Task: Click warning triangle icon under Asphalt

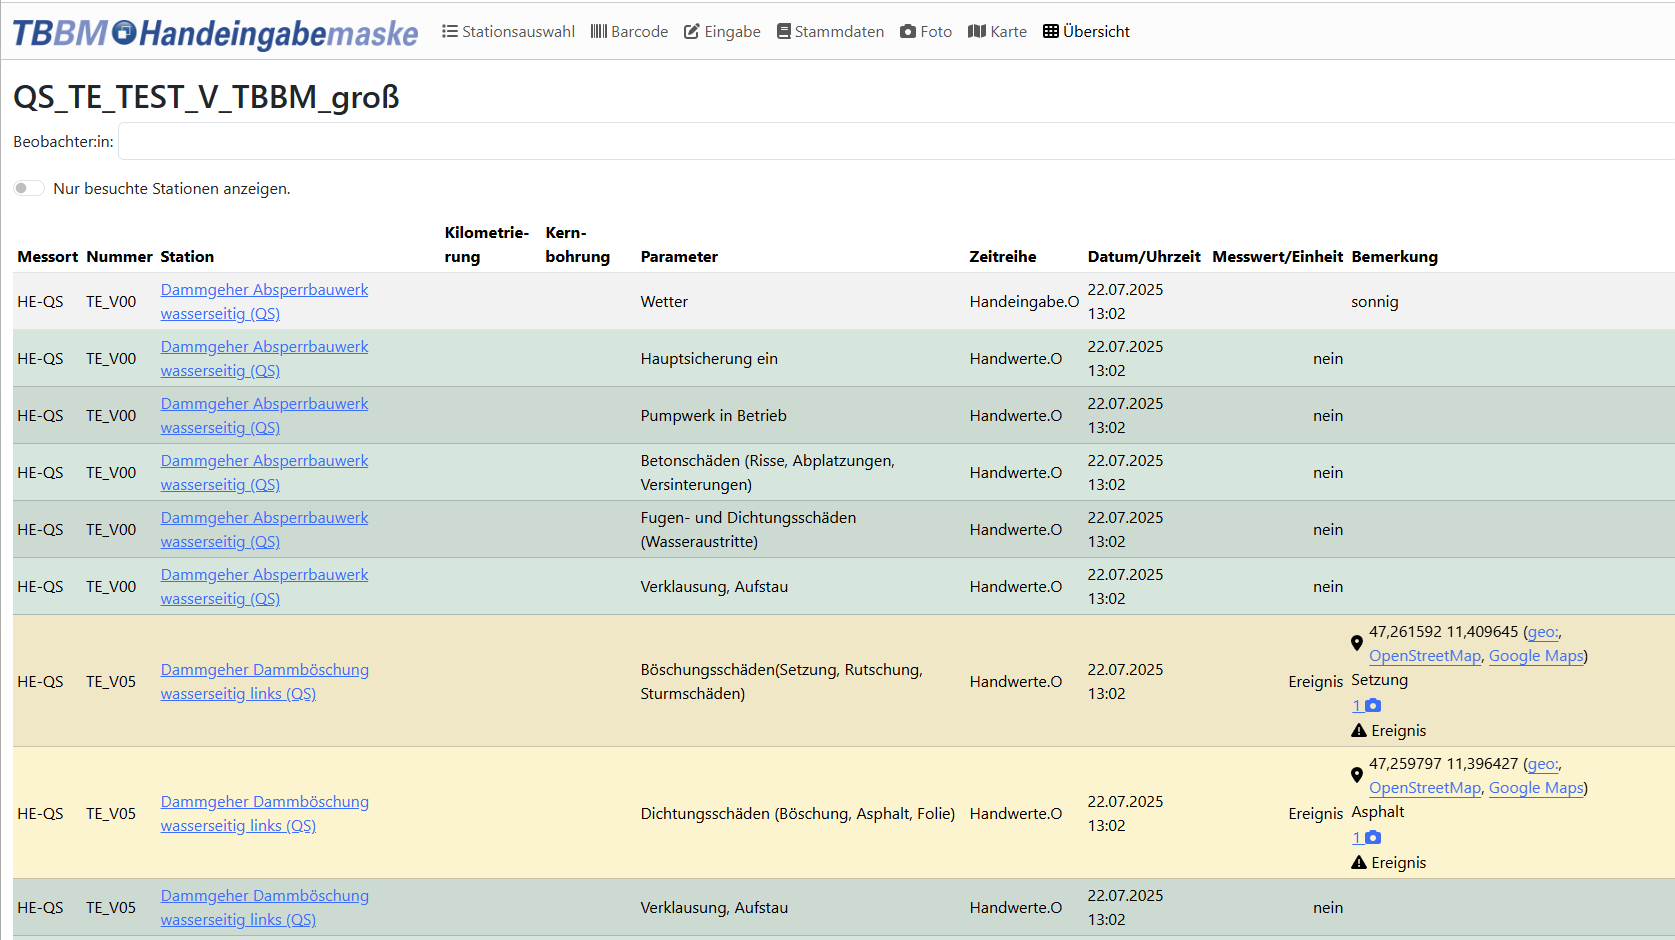Action: click(1359, 862)
